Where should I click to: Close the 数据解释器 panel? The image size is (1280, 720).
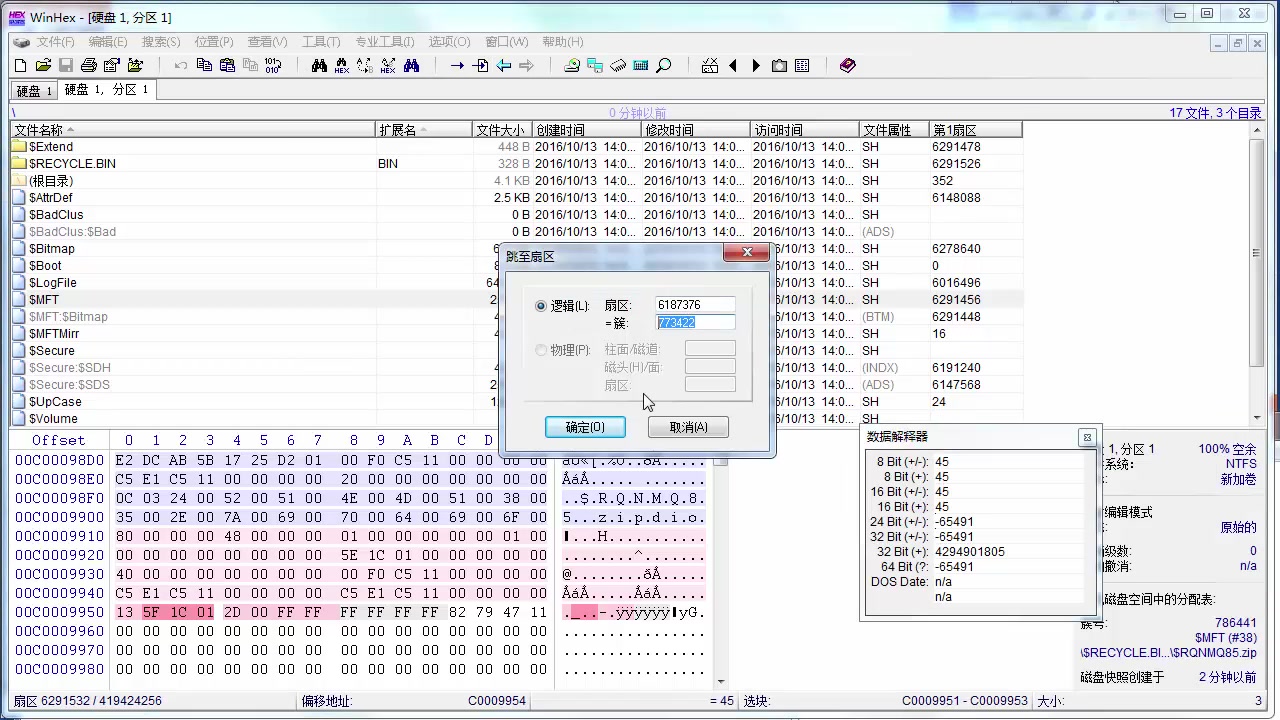click(1087, 437)
